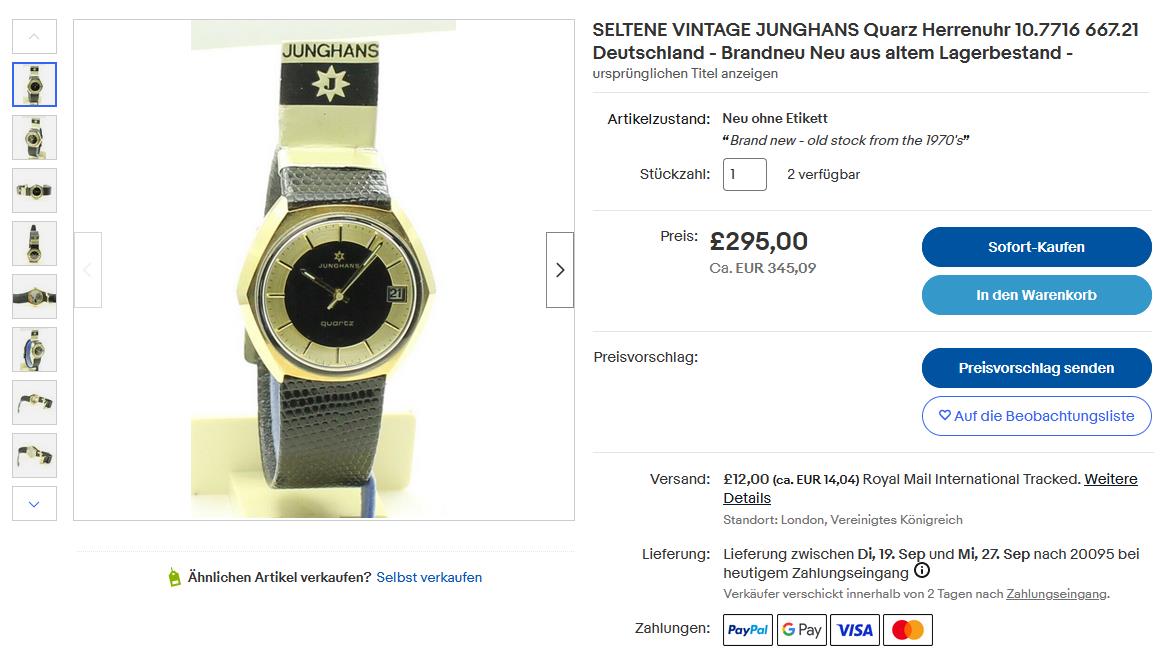Click the green sell-item tag icon
Image resolution: width=1169 pixels, height=662 pixels.
175,577
